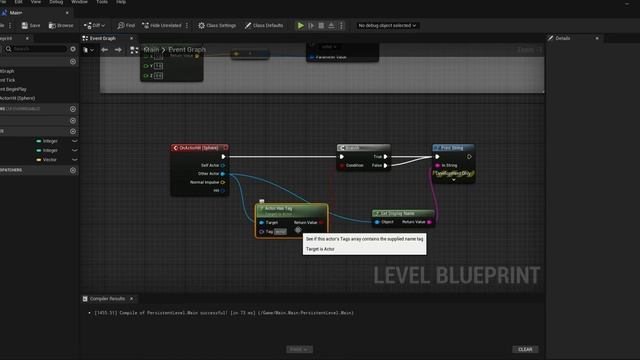Open the Diff dropdown

pos(94,25)
